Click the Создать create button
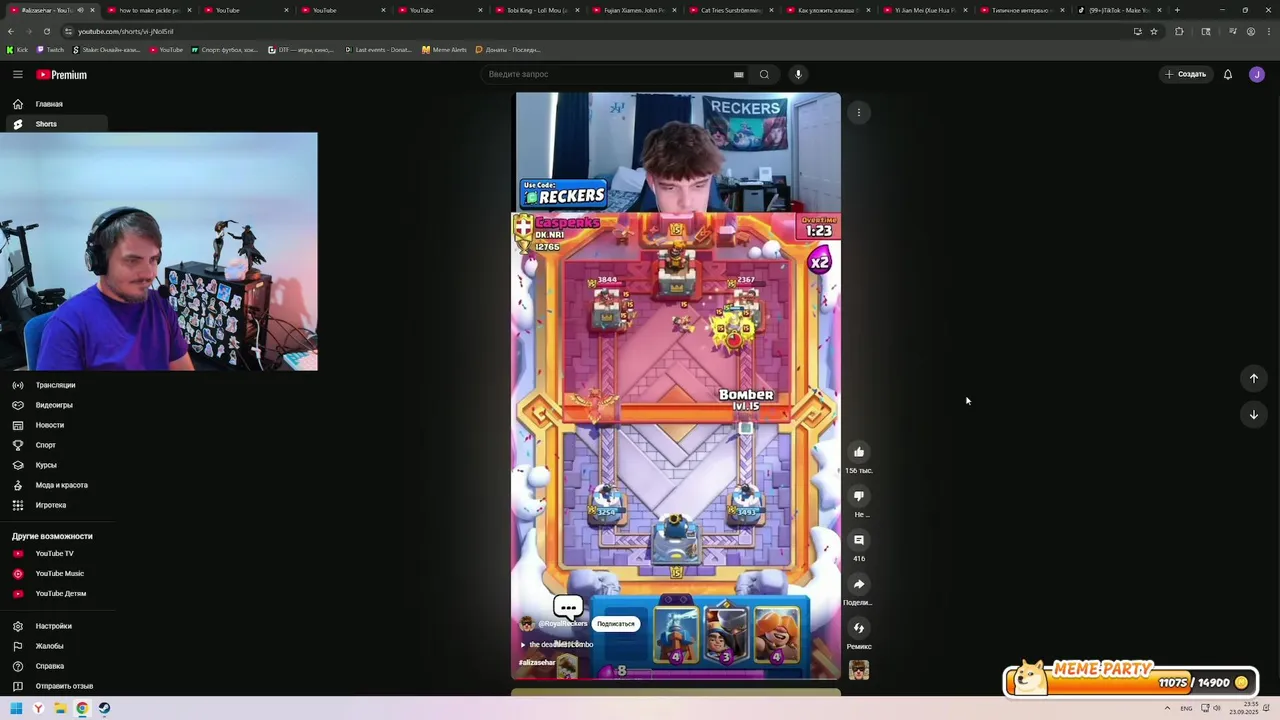The height and width of the screenshot is (720, 1280). pyautogui.click(x=1185, y=74)
